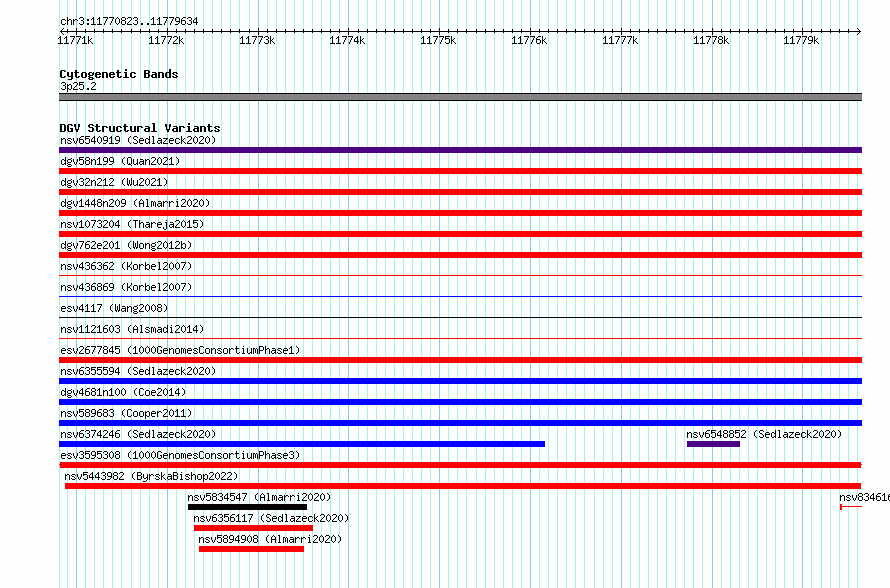Open nsv6548852 (Sedlazeck2020) label
Image resolution: width=890 pixels, height=588 pixels.
click(x=764, y=434)
